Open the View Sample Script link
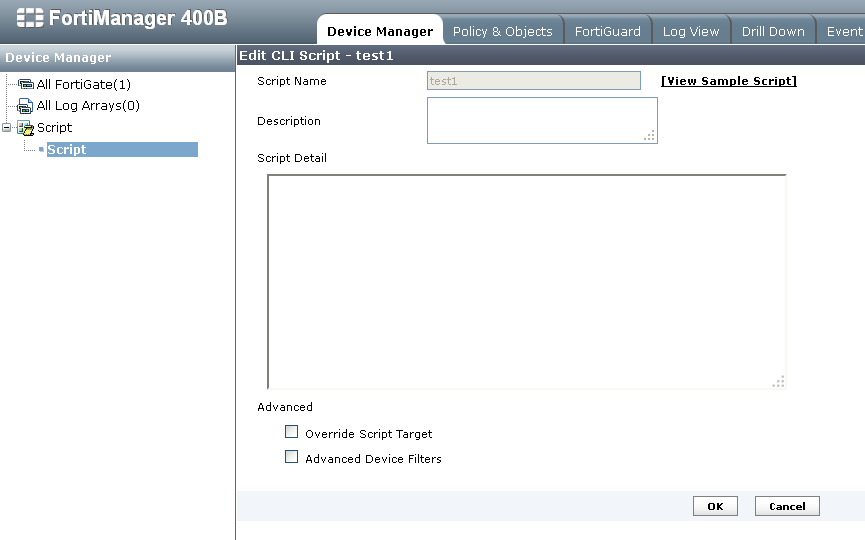865x540 pixels. click(729, 81)
